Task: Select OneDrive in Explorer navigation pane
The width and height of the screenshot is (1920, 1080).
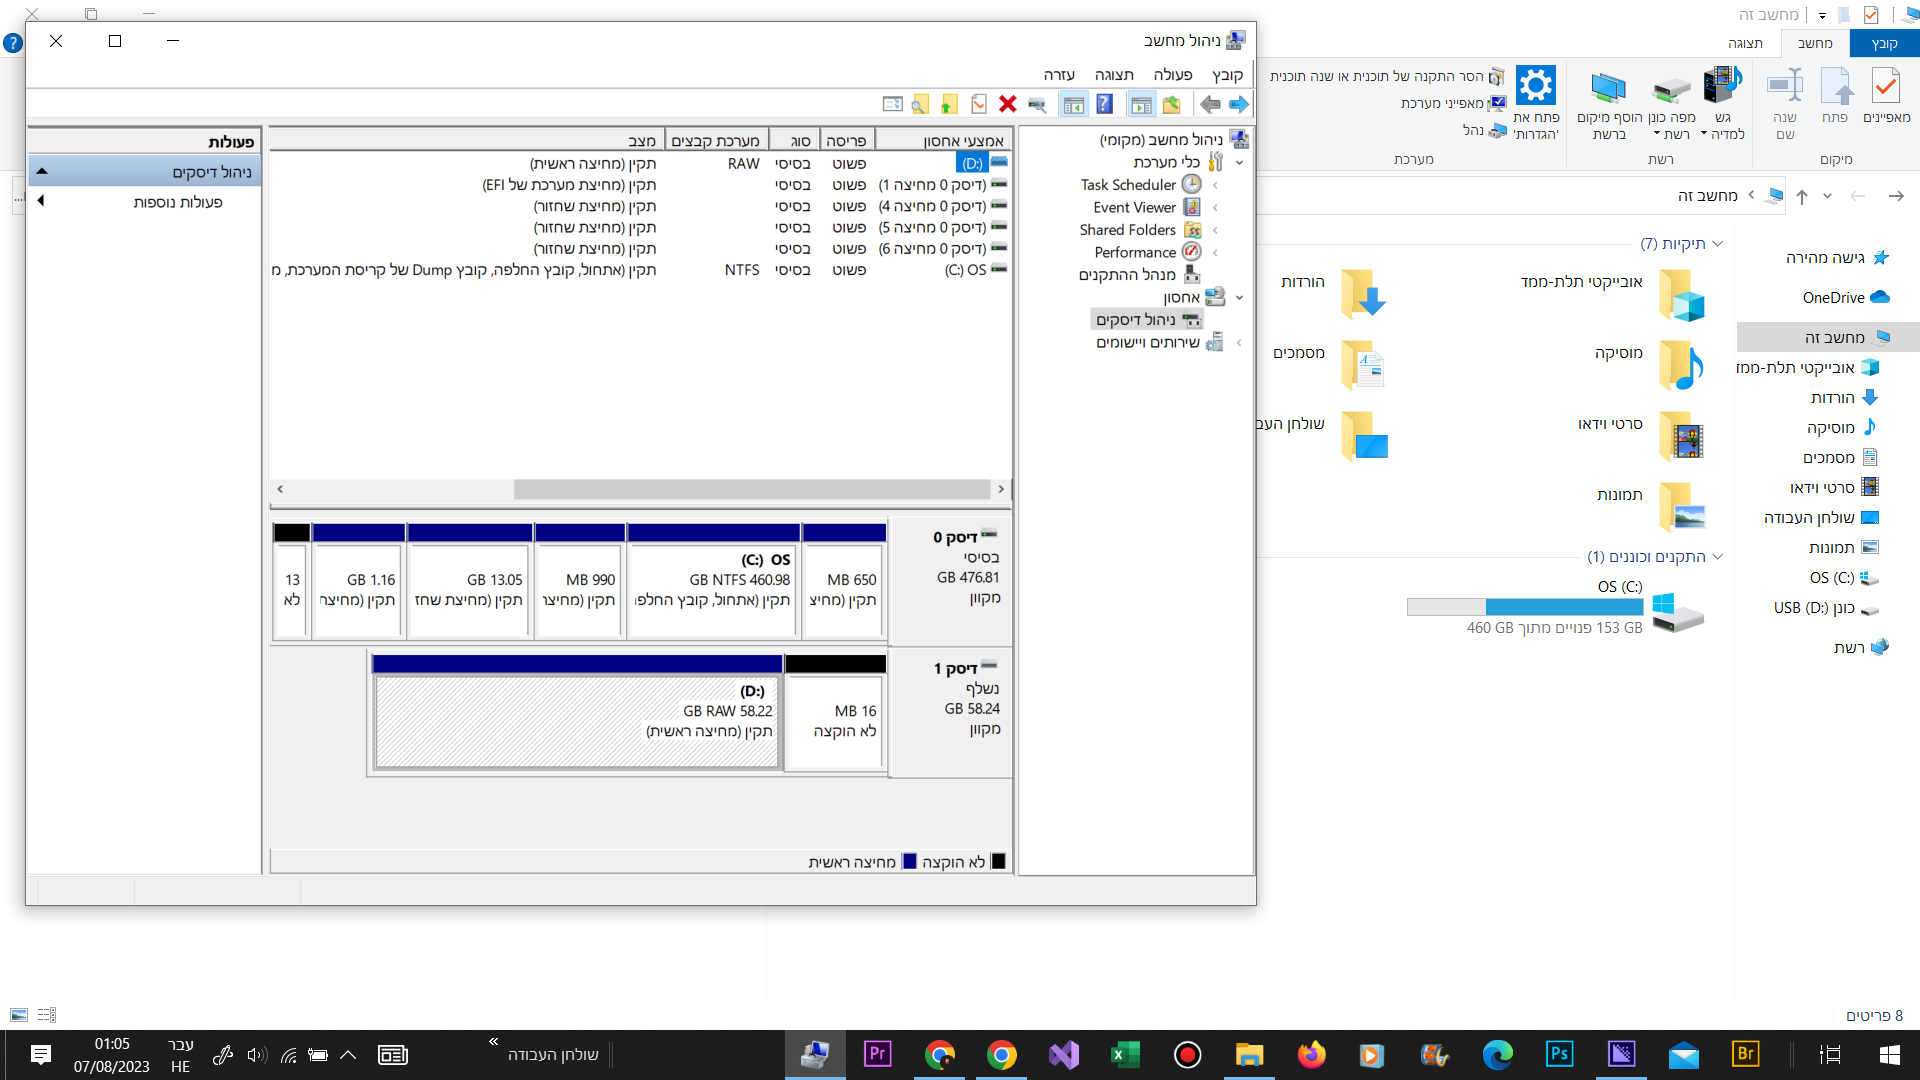Action: [x=1845, y=298]
